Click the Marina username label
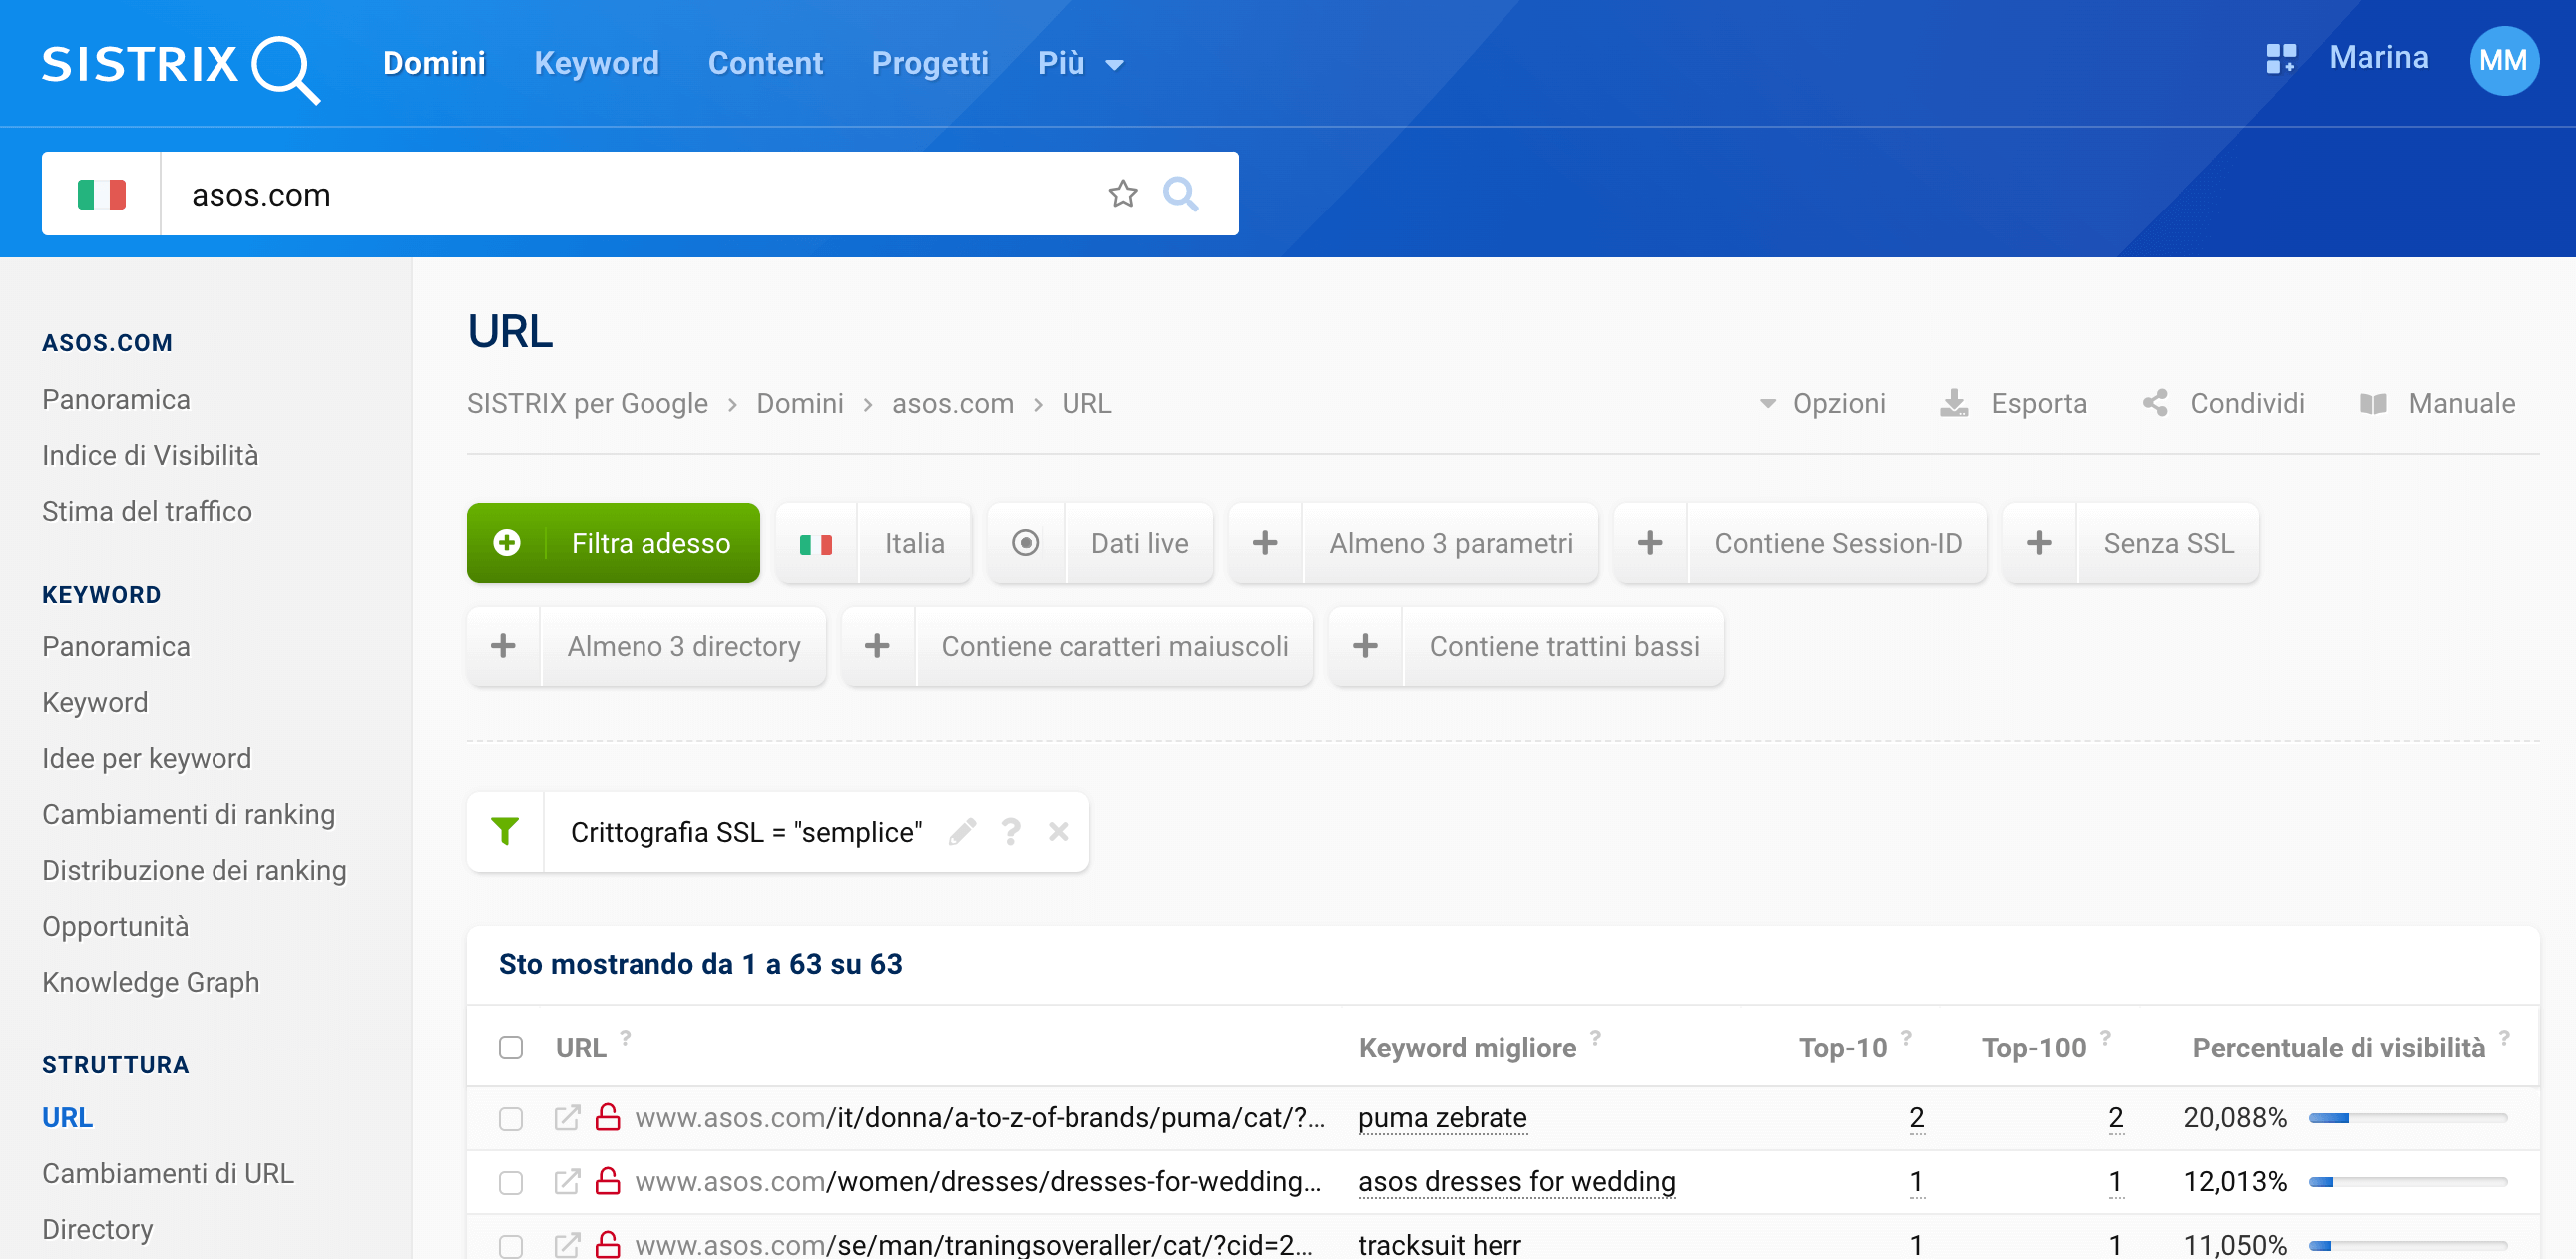 [2378, 57]
